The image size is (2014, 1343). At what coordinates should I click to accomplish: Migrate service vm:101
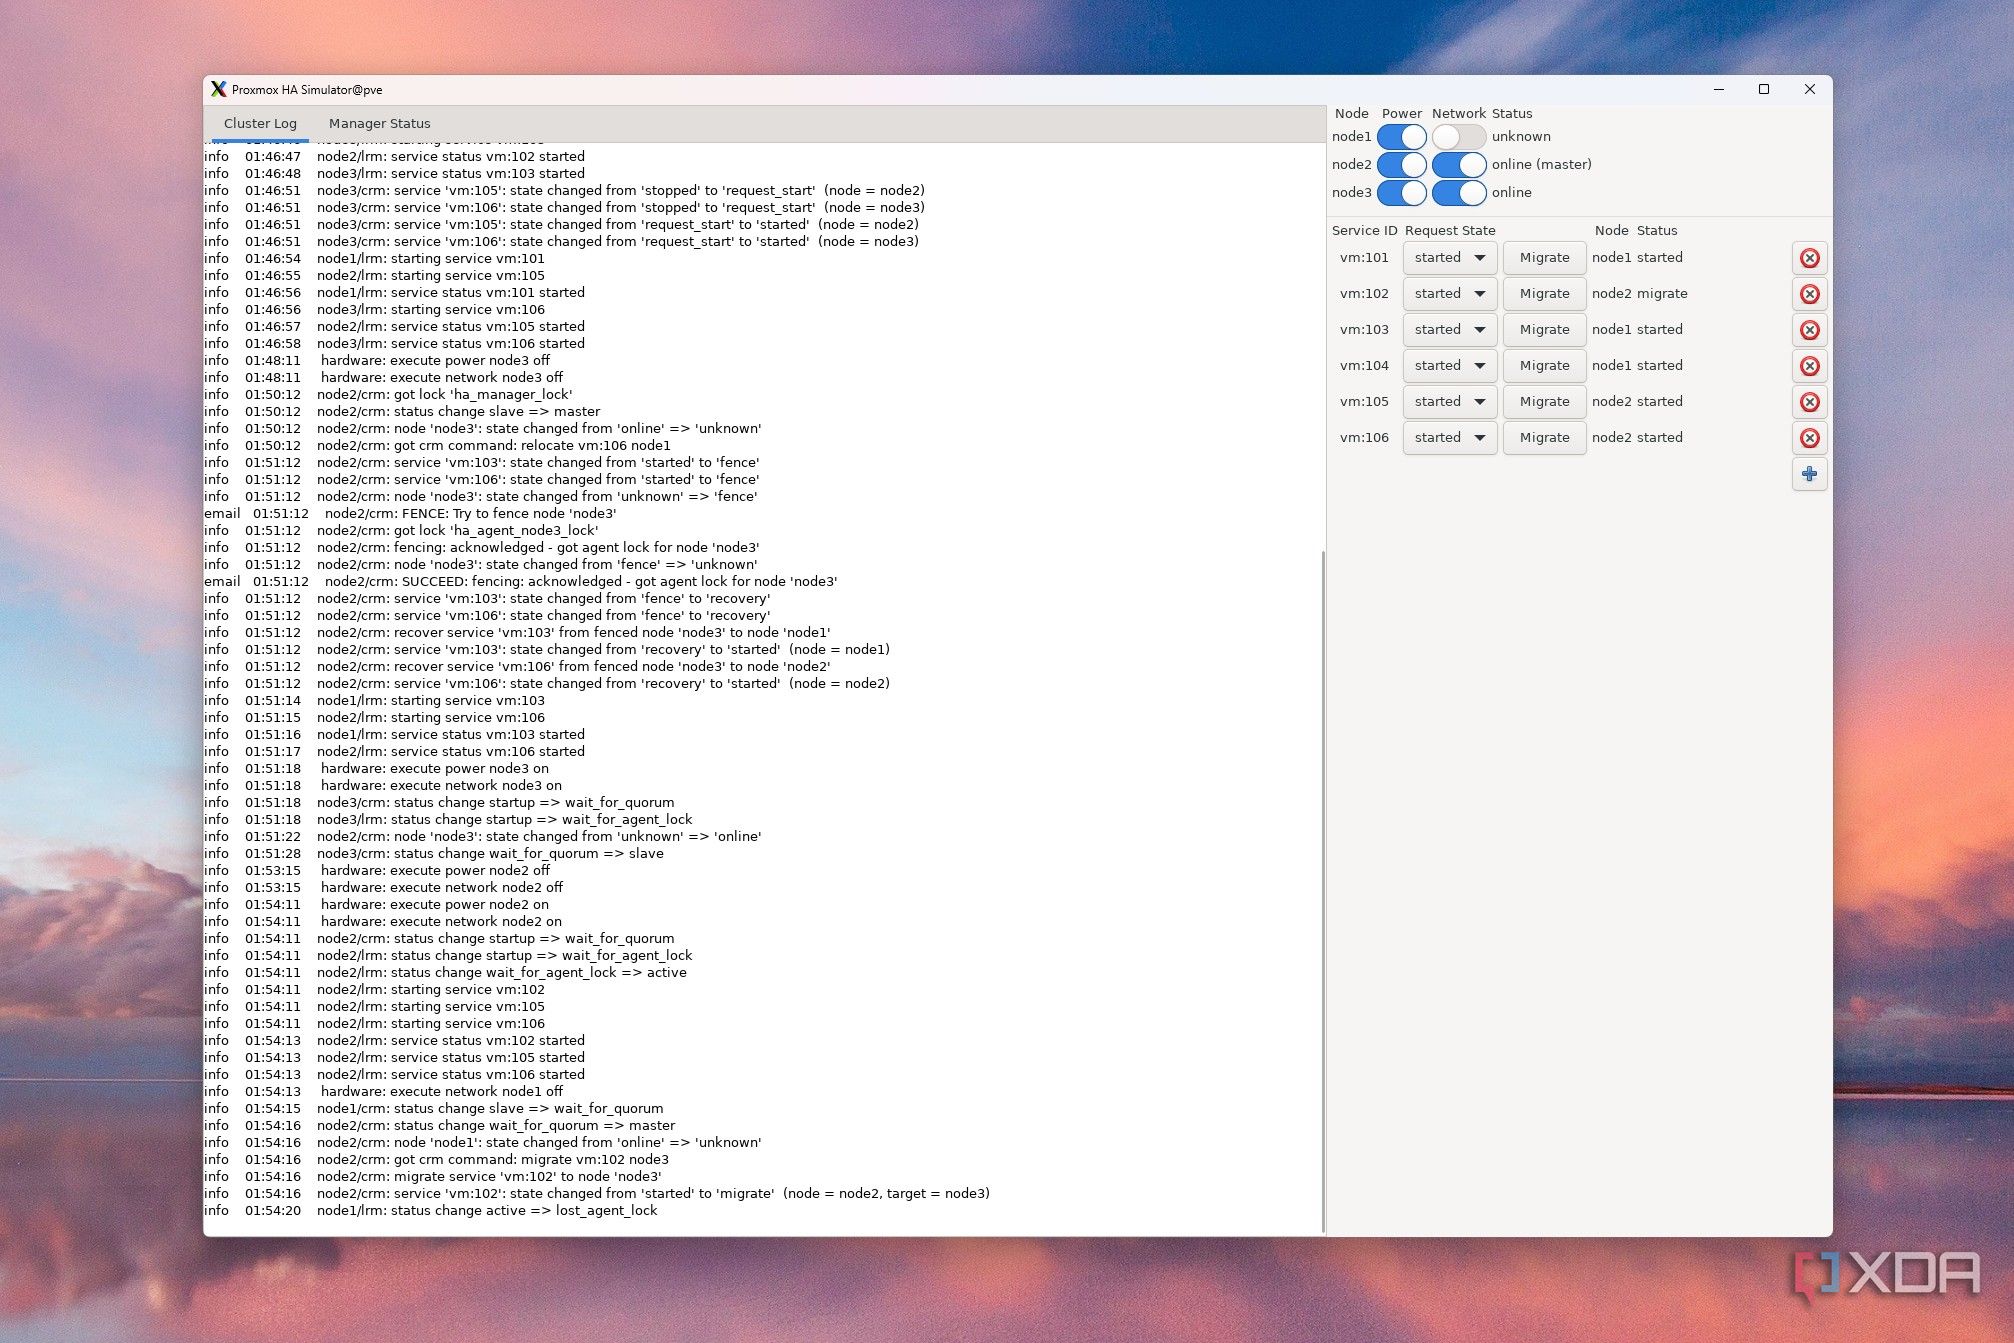[1544, 258]
